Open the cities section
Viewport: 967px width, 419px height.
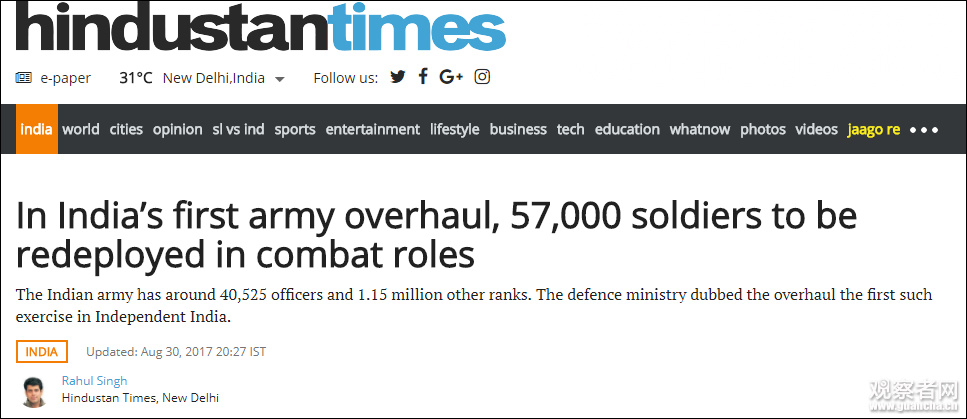pos(126,129)
